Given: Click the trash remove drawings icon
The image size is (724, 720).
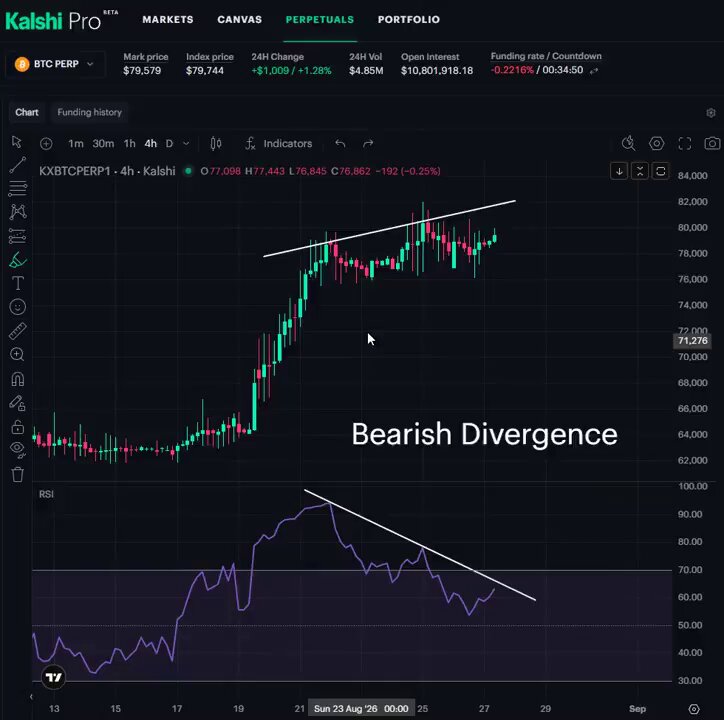Looking at the screenshot, I should pos(18,474).
